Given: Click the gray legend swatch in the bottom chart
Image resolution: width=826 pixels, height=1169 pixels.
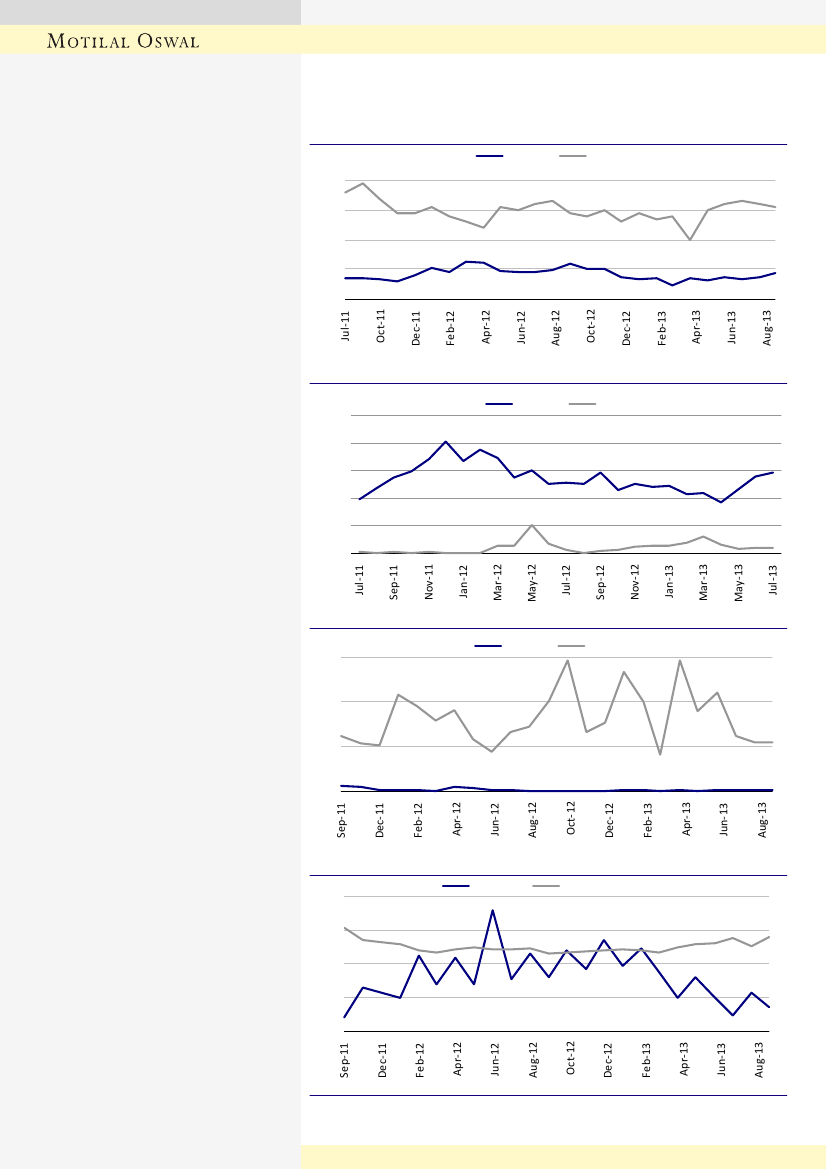Looking at the screenshot, I should (545, 886).
